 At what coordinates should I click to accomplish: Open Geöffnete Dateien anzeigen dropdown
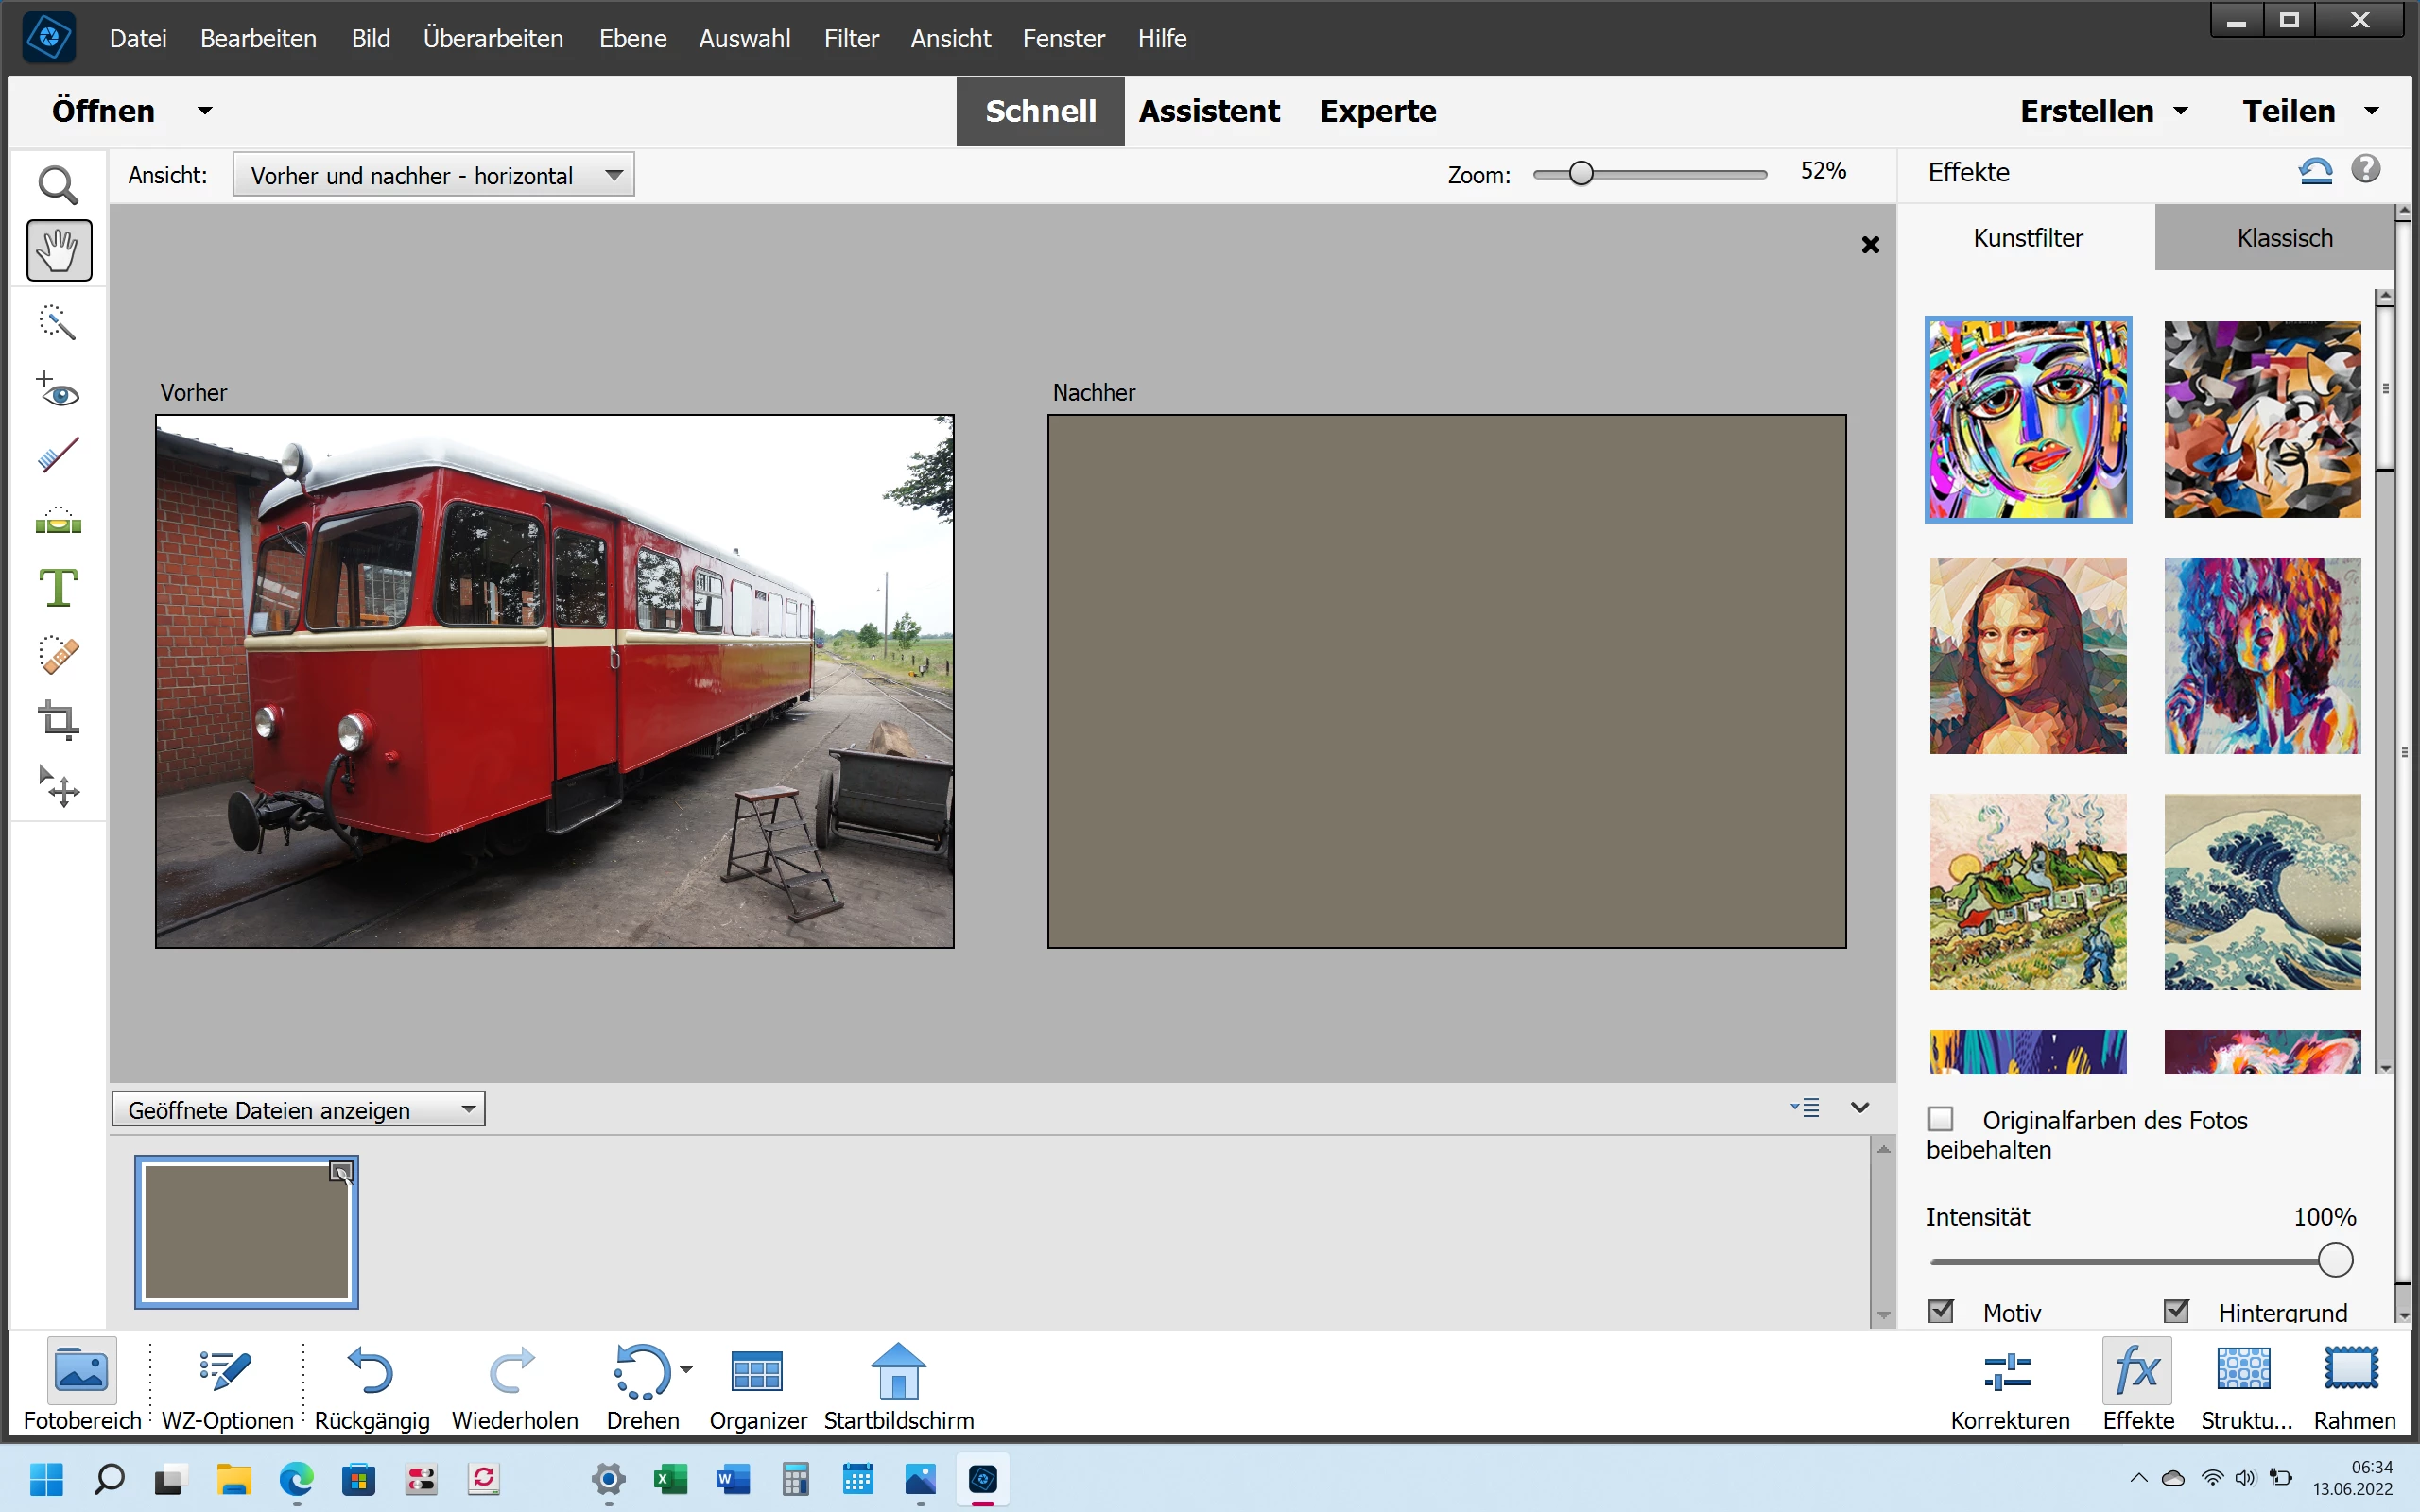(298, 1109)
